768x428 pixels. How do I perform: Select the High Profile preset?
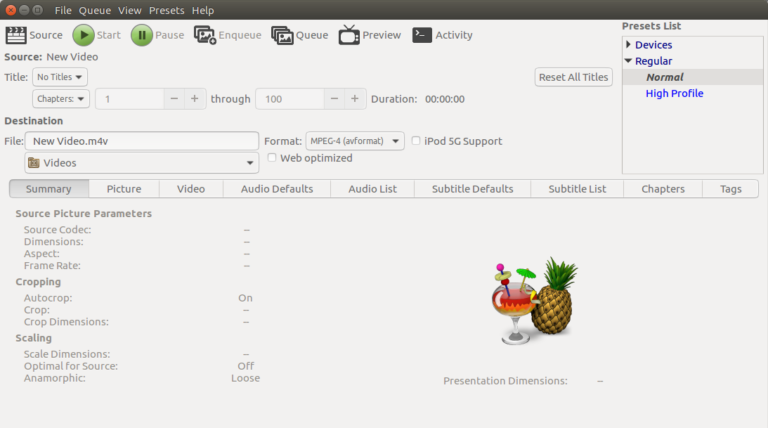point(674,93)
